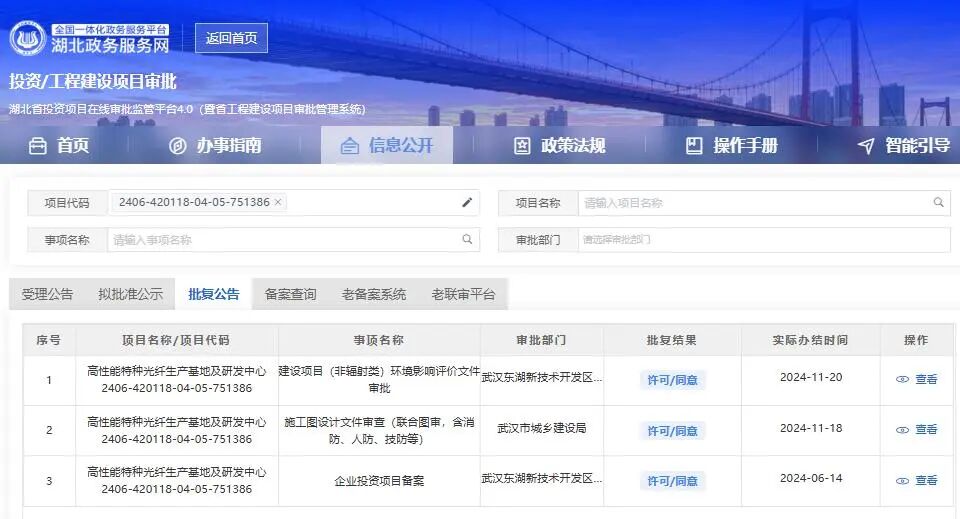Click the 项目名称 input field
The width and height of the screenshot is (960, 519).
tap(764, 203)
